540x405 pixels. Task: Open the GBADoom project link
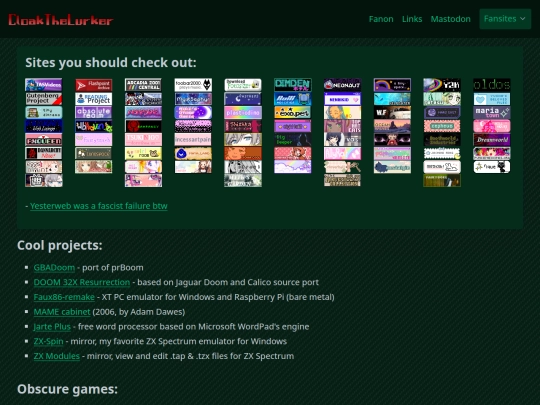coord(54,268)
